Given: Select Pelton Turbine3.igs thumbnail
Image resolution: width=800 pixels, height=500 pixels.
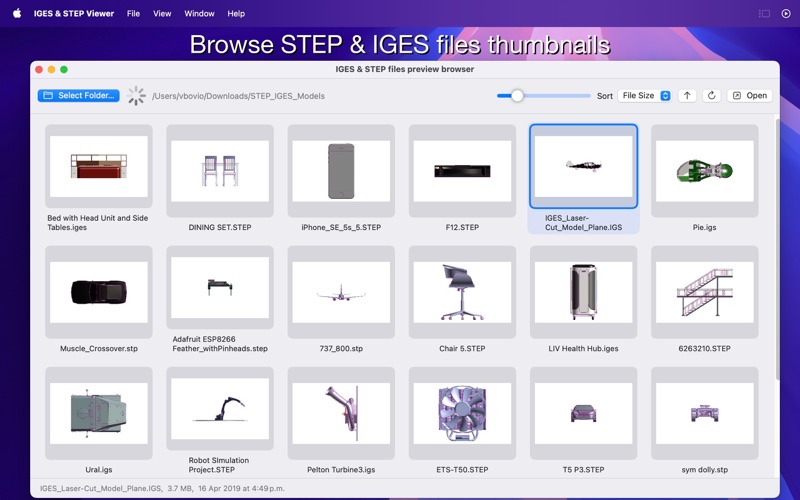Looking at the screenshot, I should point(341,413).
